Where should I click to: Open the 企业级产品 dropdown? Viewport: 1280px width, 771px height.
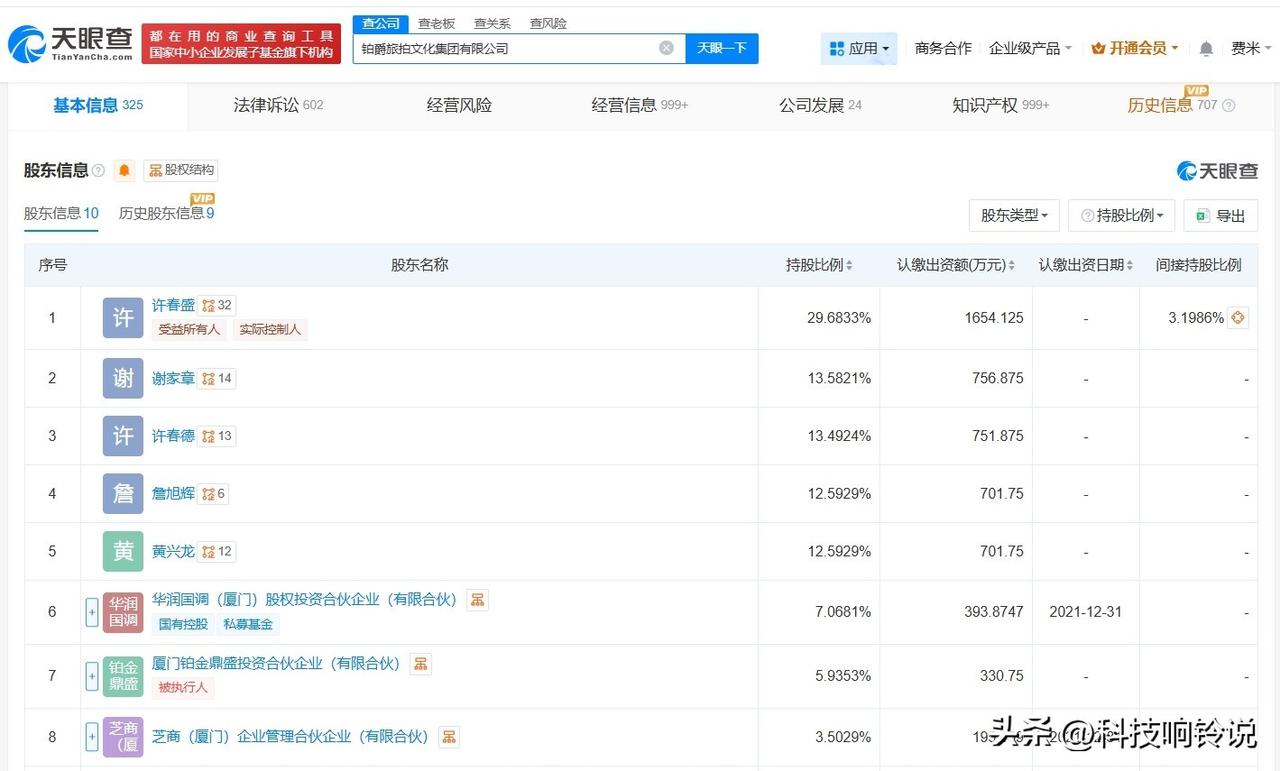click(x=1030, y=48)
